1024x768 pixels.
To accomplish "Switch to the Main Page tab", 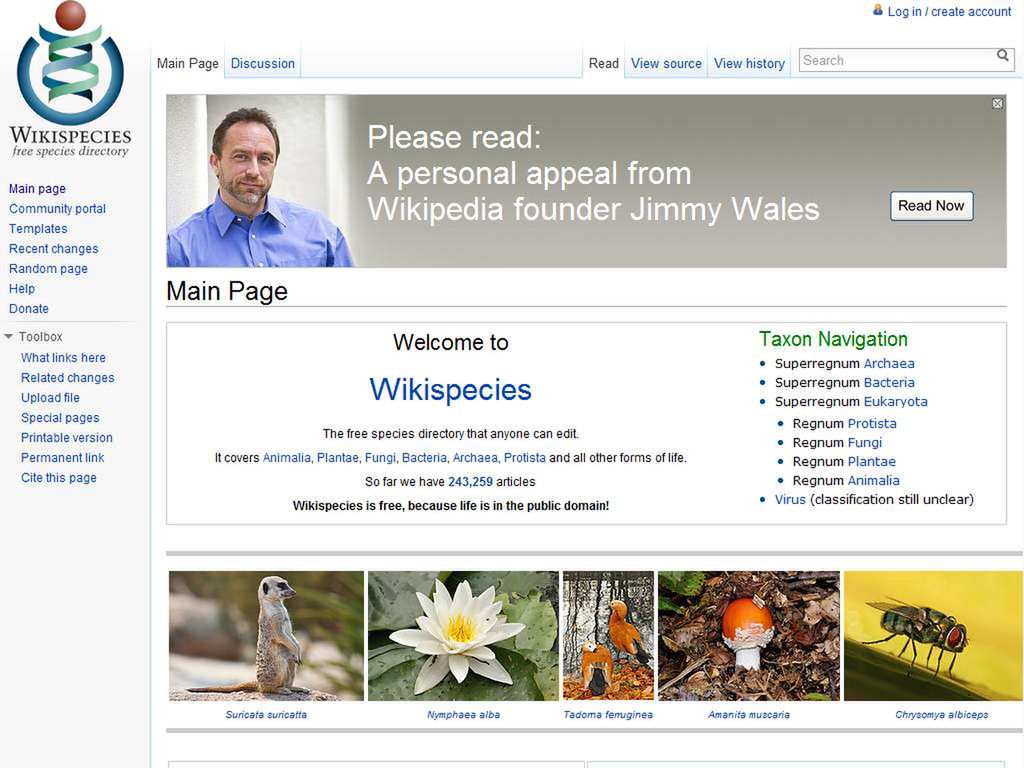I will [x=187, y=63].
